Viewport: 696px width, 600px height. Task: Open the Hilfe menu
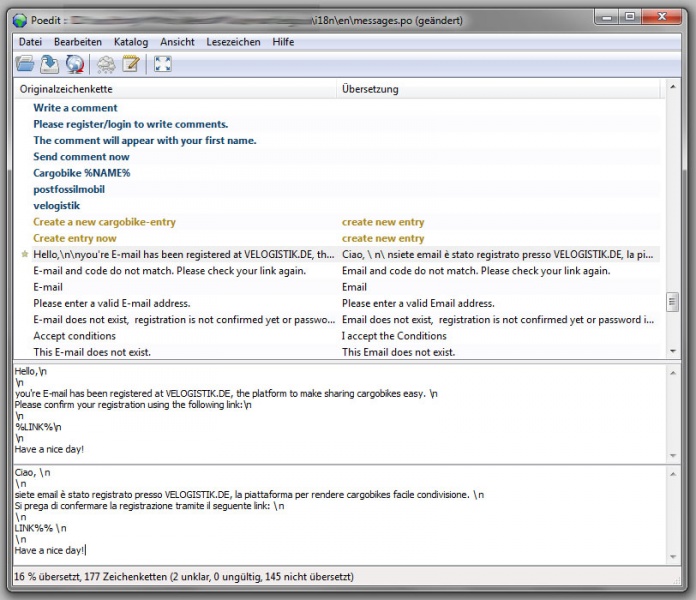[x=283, y=42]
